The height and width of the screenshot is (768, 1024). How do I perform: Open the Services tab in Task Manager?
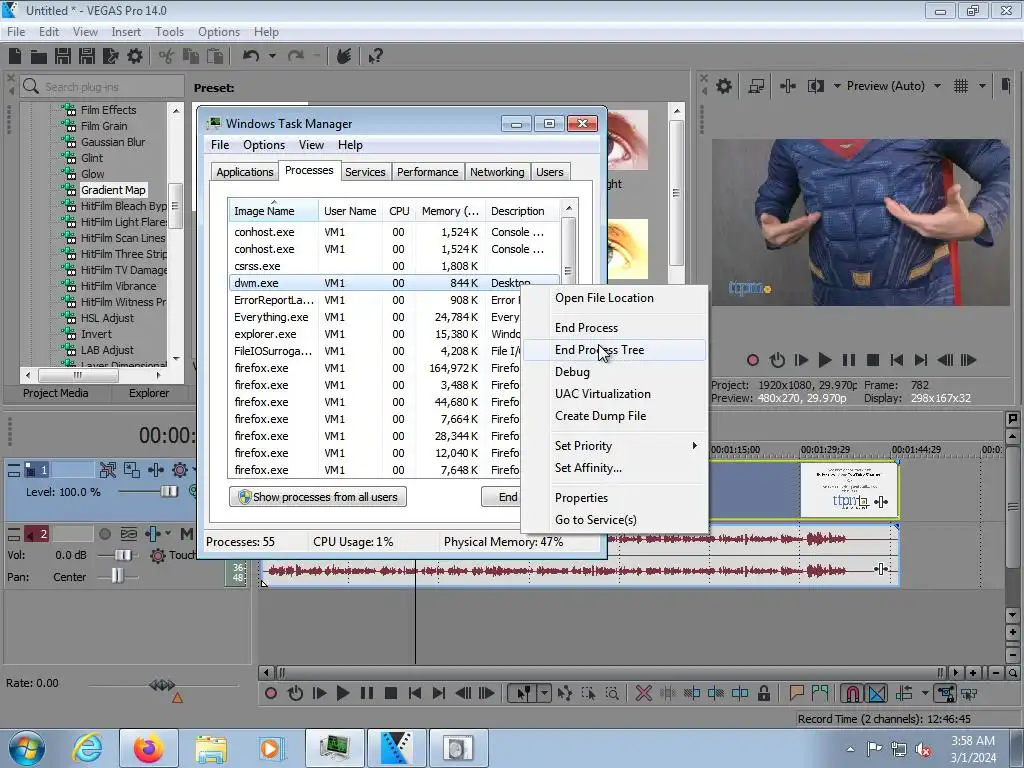(365, 172)
